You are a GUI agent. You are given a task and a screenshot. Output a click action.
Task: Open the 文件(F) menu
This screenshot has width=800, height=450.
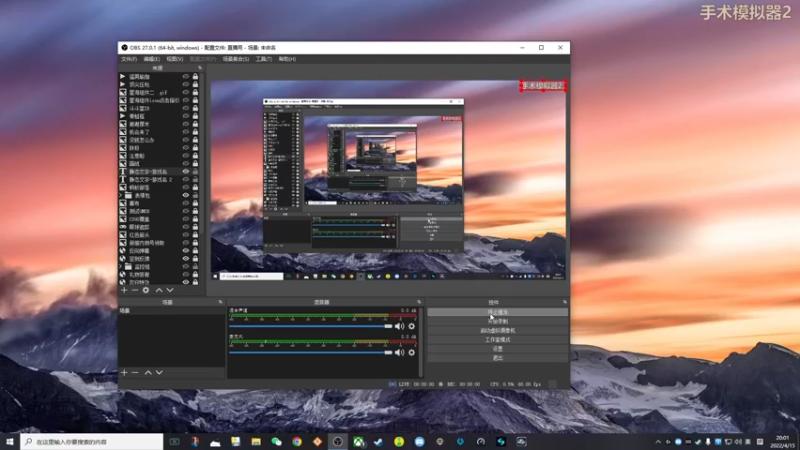point(129,59)
